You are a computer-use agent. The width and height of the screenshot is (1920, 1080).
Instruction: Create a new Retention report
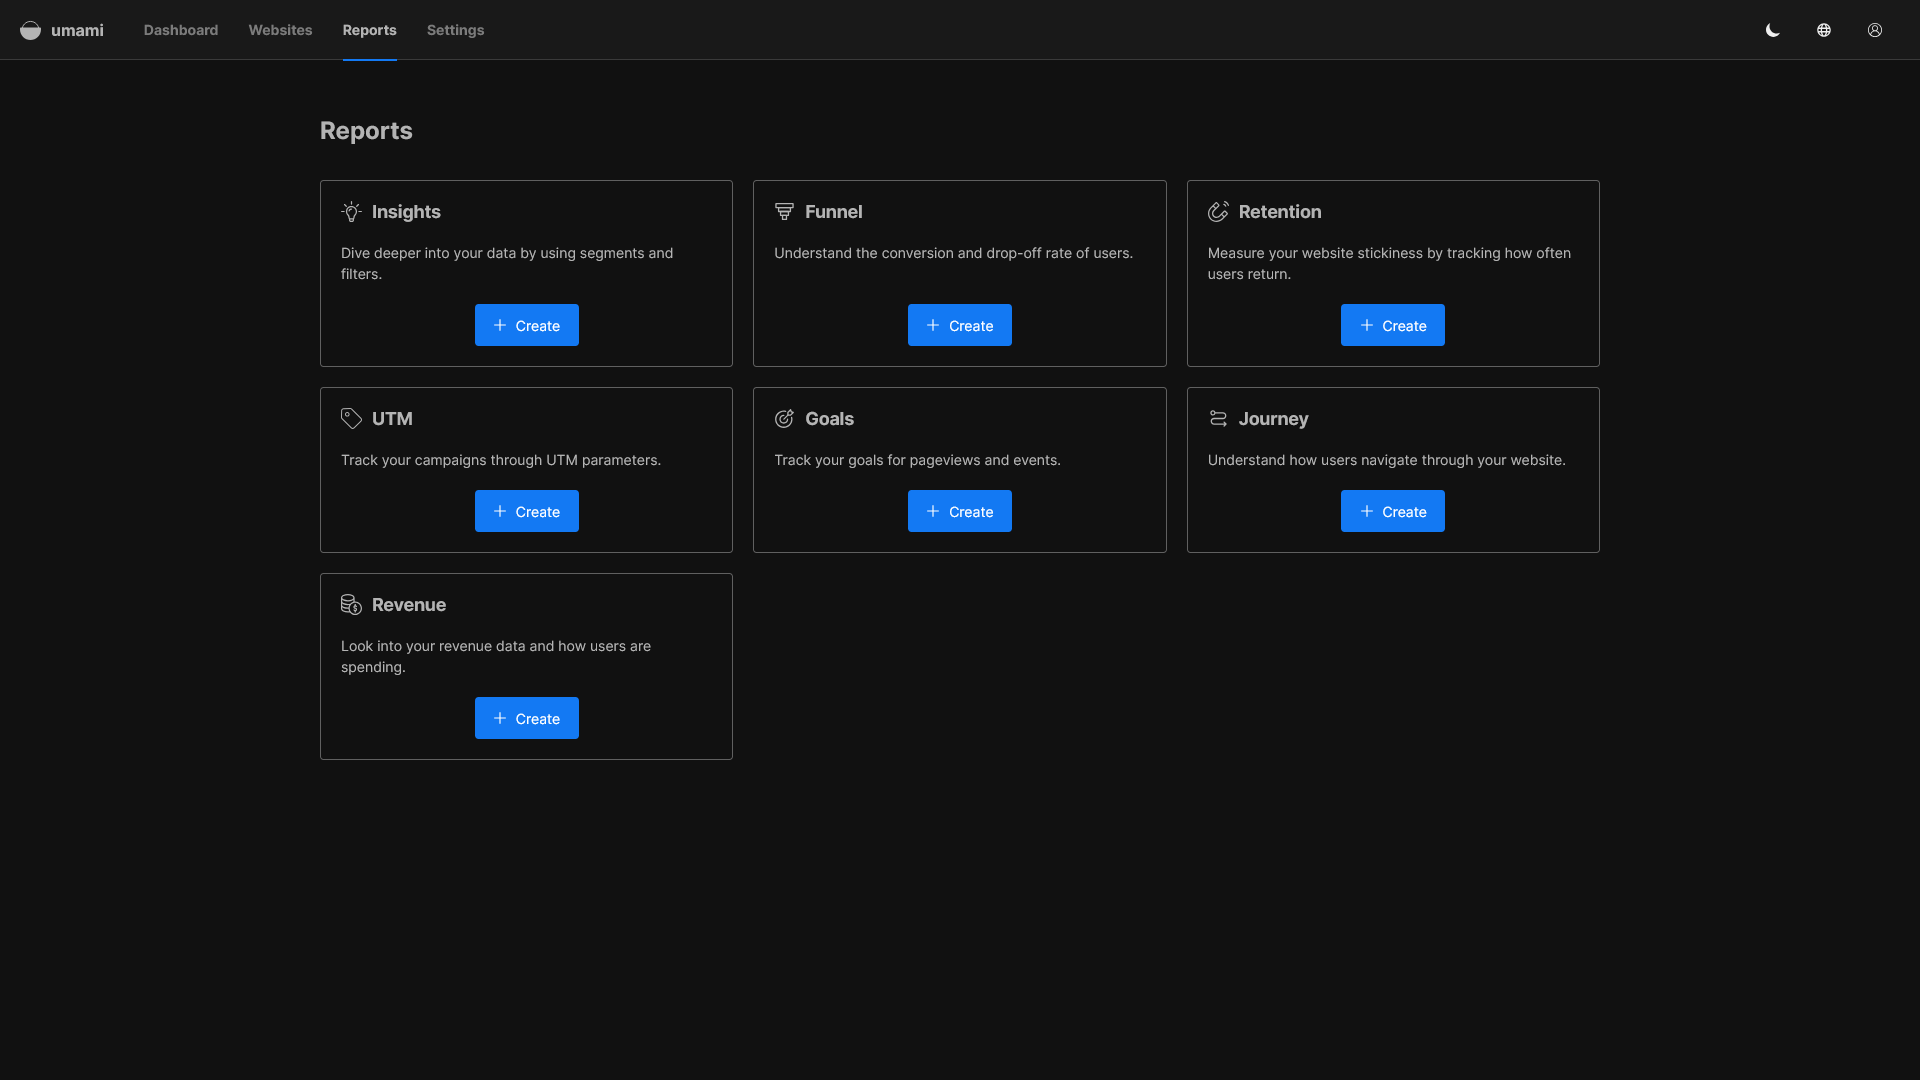point(1393,325)
